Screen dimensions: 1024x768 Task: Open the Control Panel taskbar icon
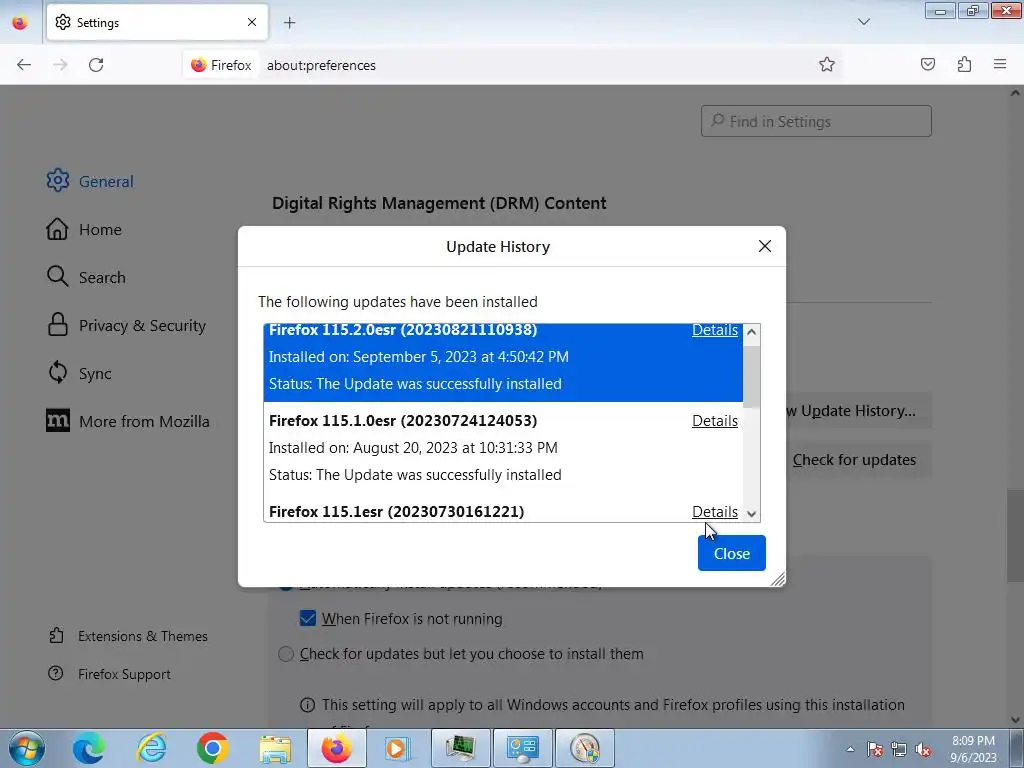tap(522, 748)
